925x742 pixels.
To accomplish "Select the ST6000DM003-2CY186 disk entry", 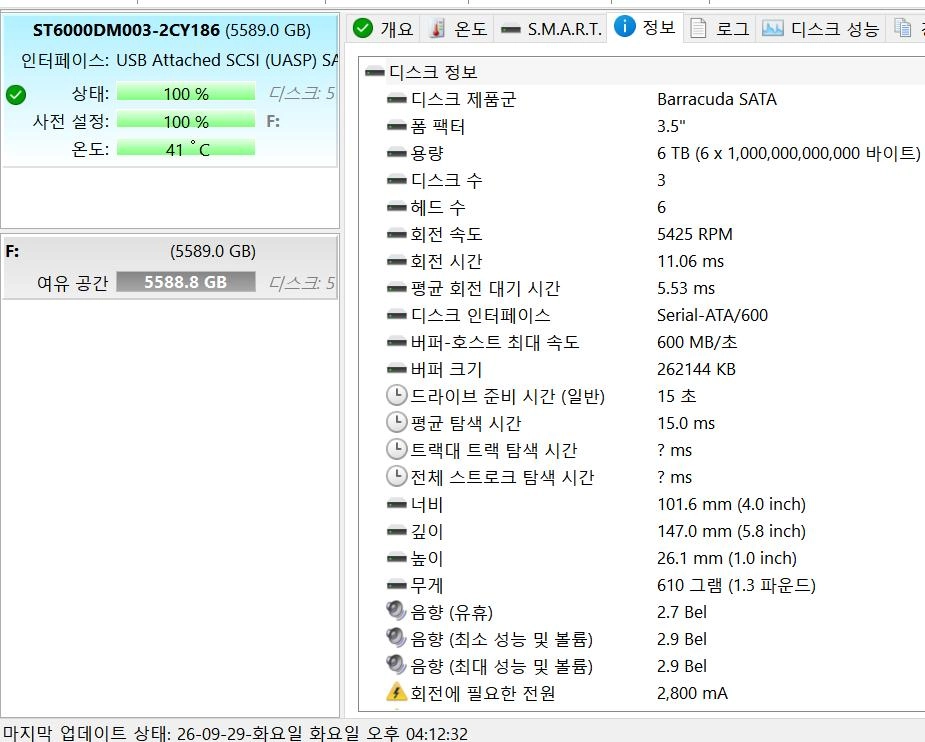I will [x=170, y=91].
